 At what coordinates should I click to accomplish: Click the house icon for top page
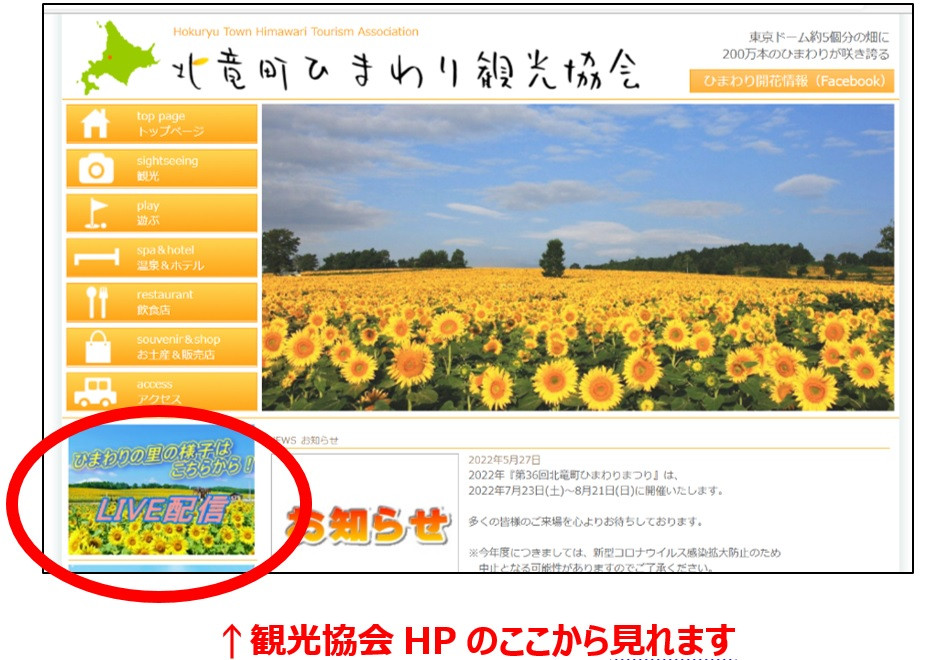[96, 124]
